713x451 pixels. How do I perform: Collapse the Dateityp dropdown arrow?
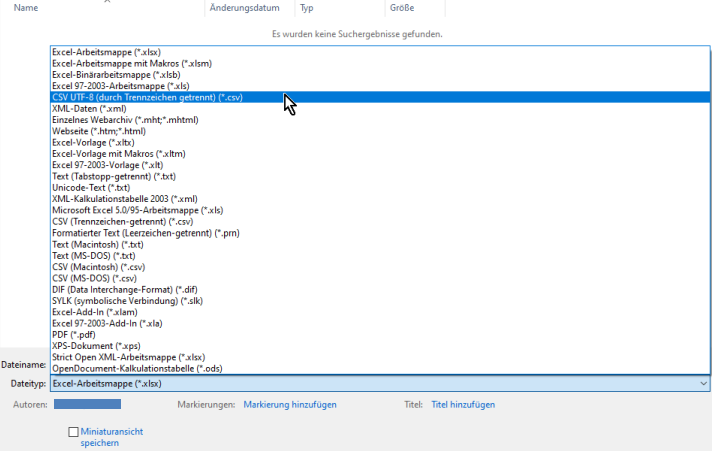(703, 383)
